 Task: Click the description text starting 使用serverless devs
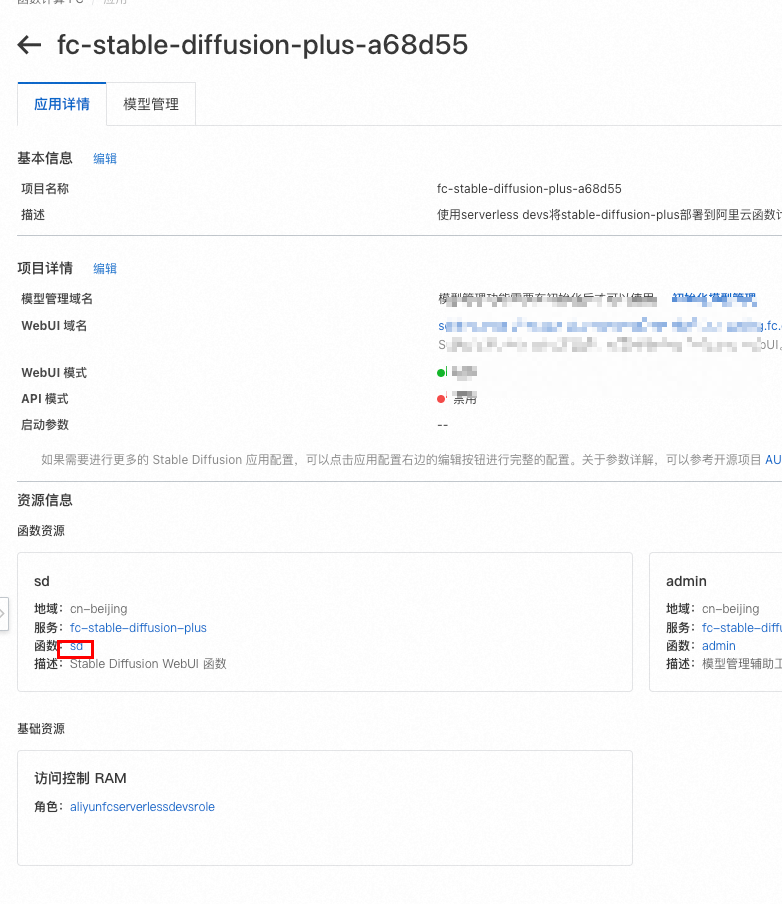coord(609,215)
